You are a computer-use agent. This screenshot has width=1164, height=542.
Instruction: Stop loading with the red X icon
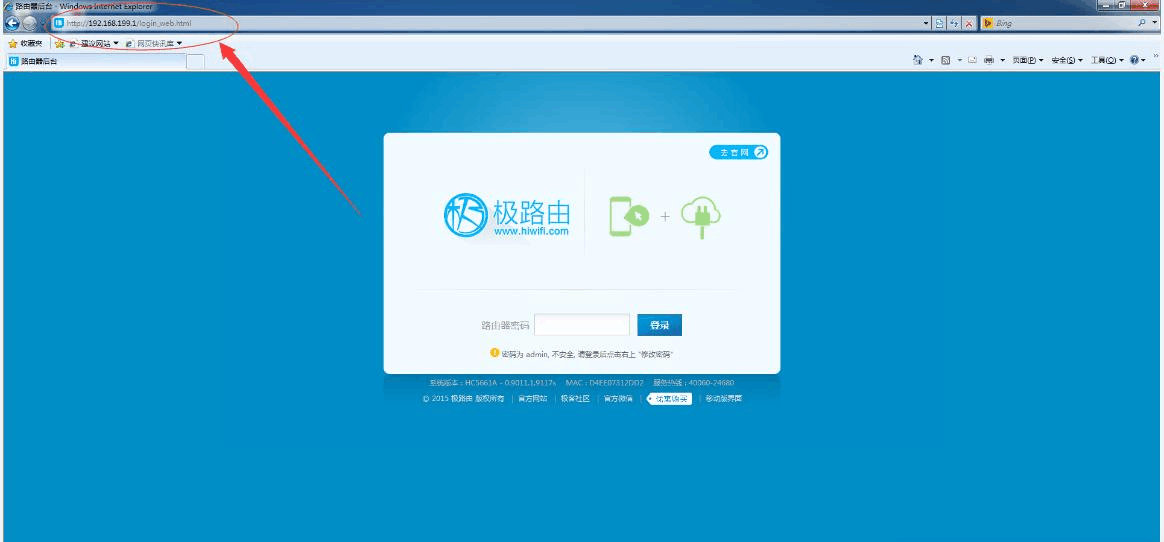[969, 24]
